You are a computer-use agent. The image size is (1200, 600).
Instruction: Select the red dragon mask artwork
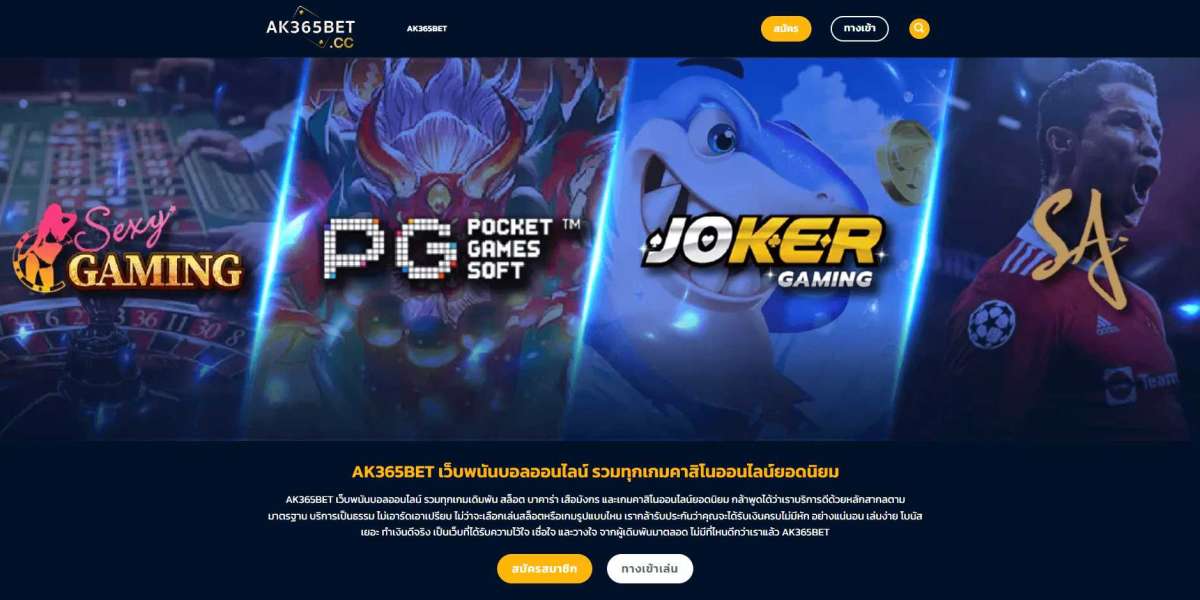[x=442, y=150]
